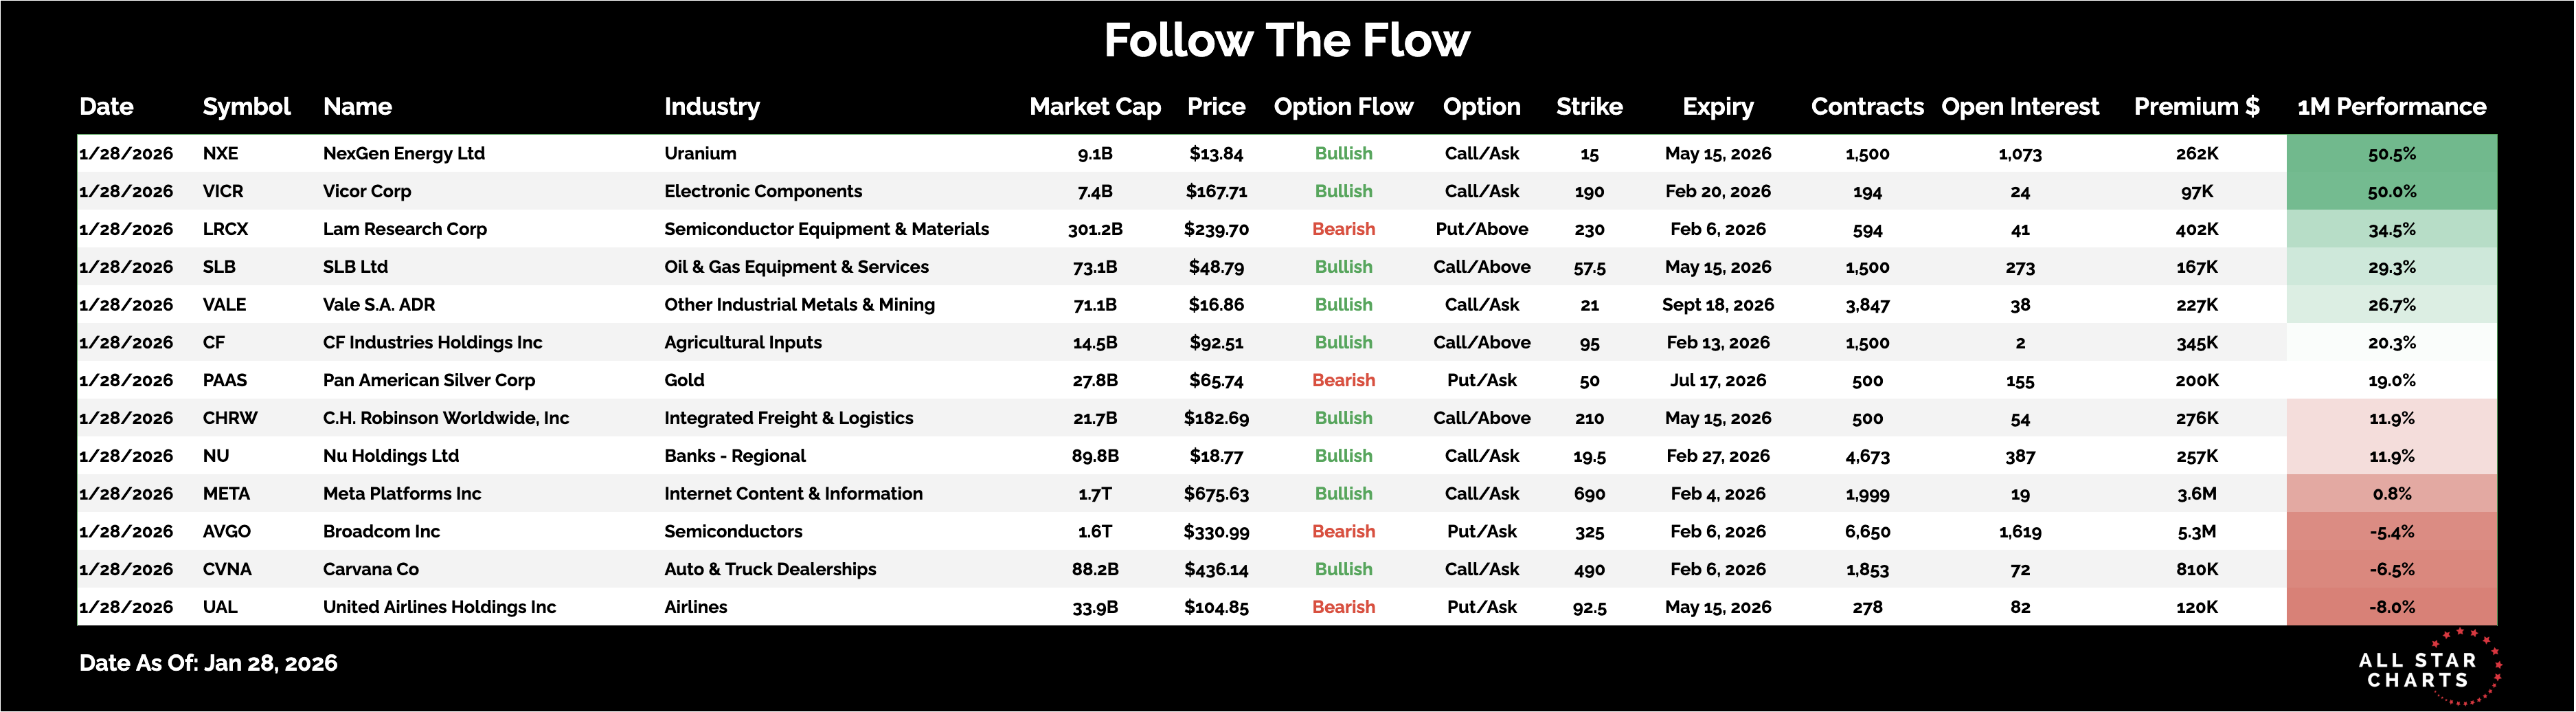Click the Symbol column header
2576x712 pixels.
point(246,107)
